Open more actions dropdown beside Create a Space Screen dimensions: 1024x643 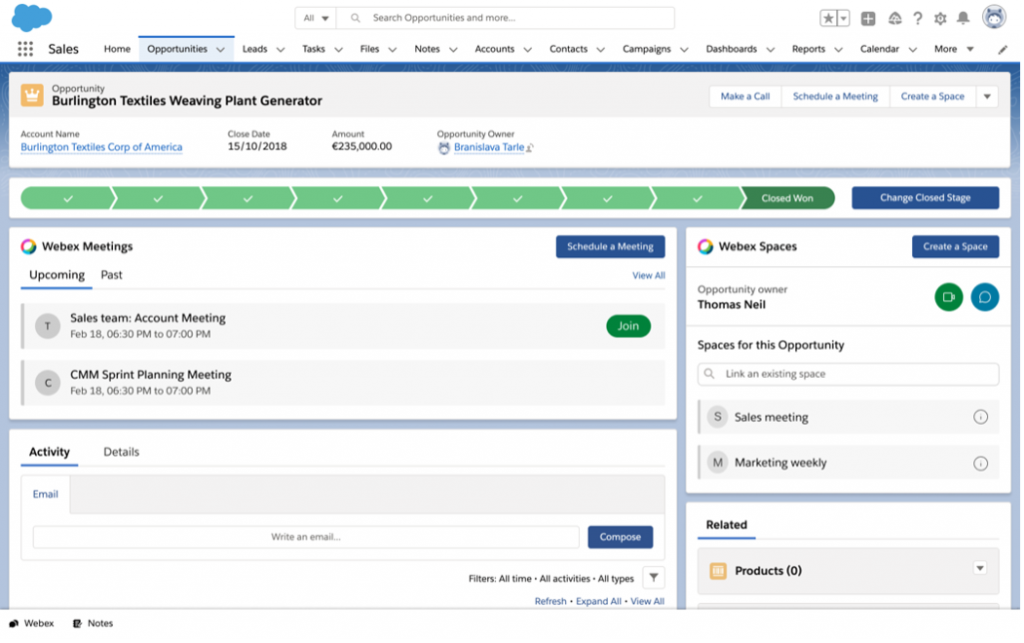987,97
